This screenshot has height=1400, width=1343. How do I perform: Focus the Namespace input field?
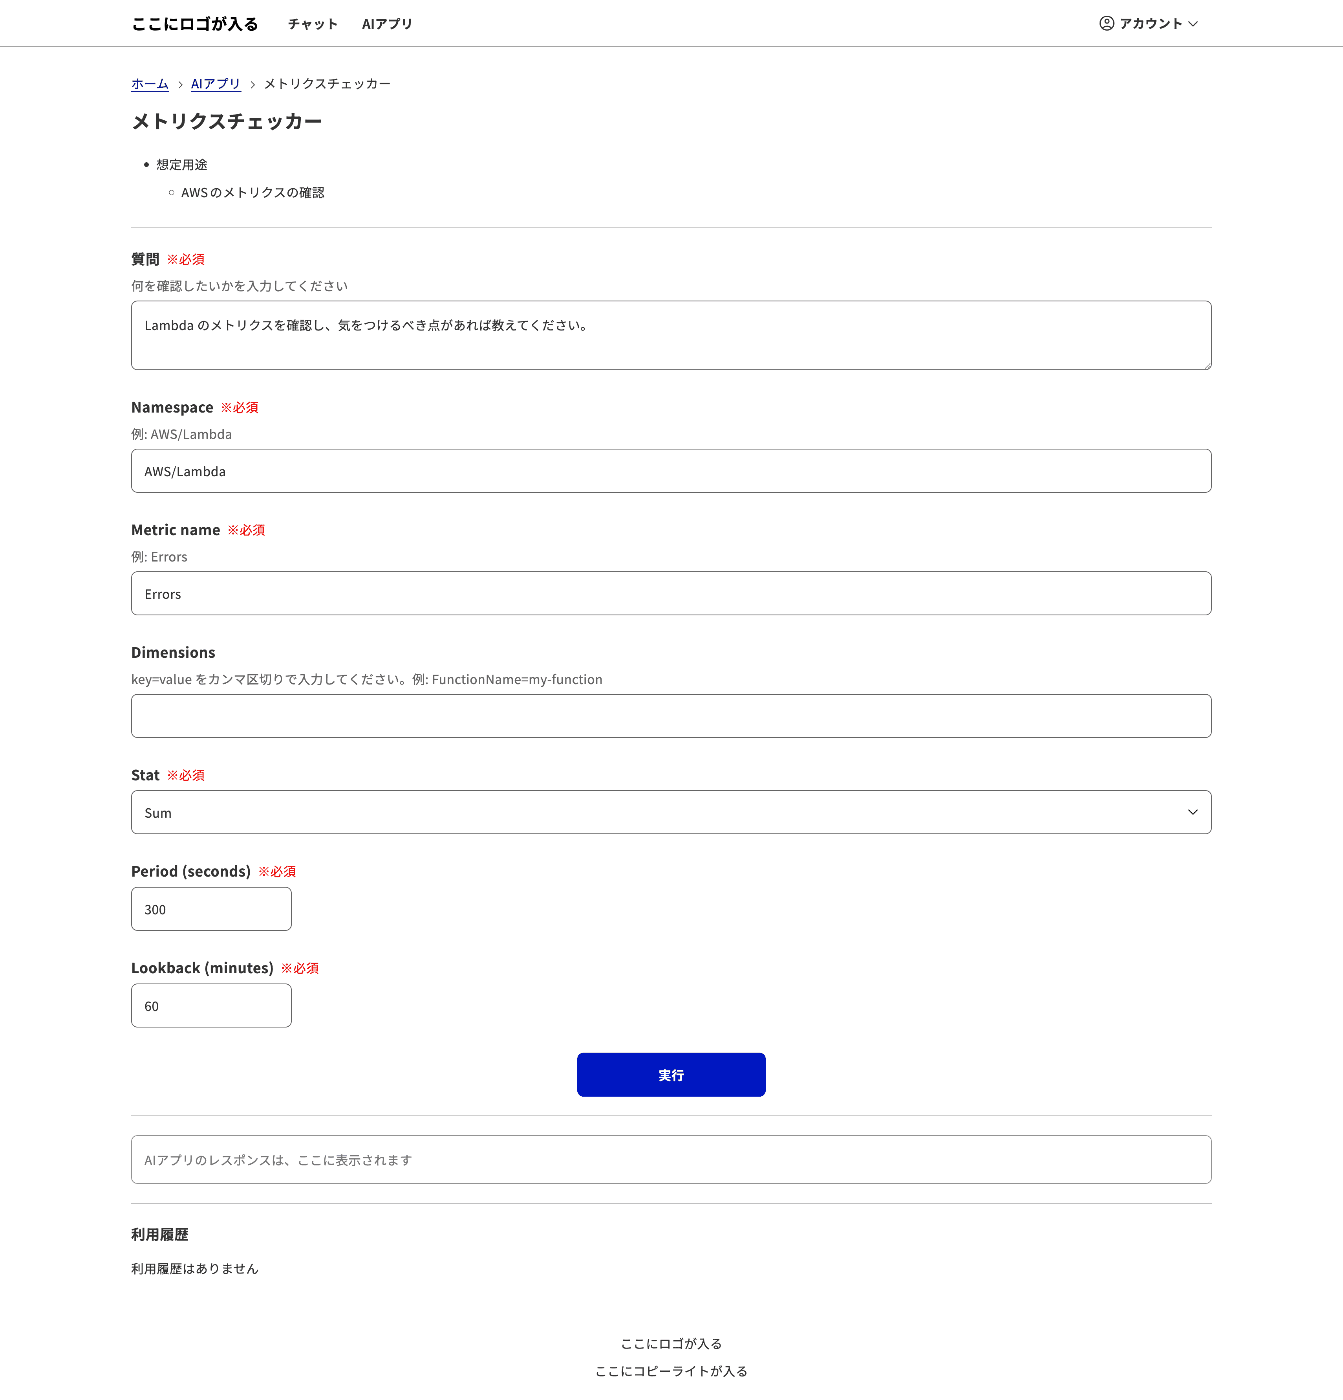671,471
